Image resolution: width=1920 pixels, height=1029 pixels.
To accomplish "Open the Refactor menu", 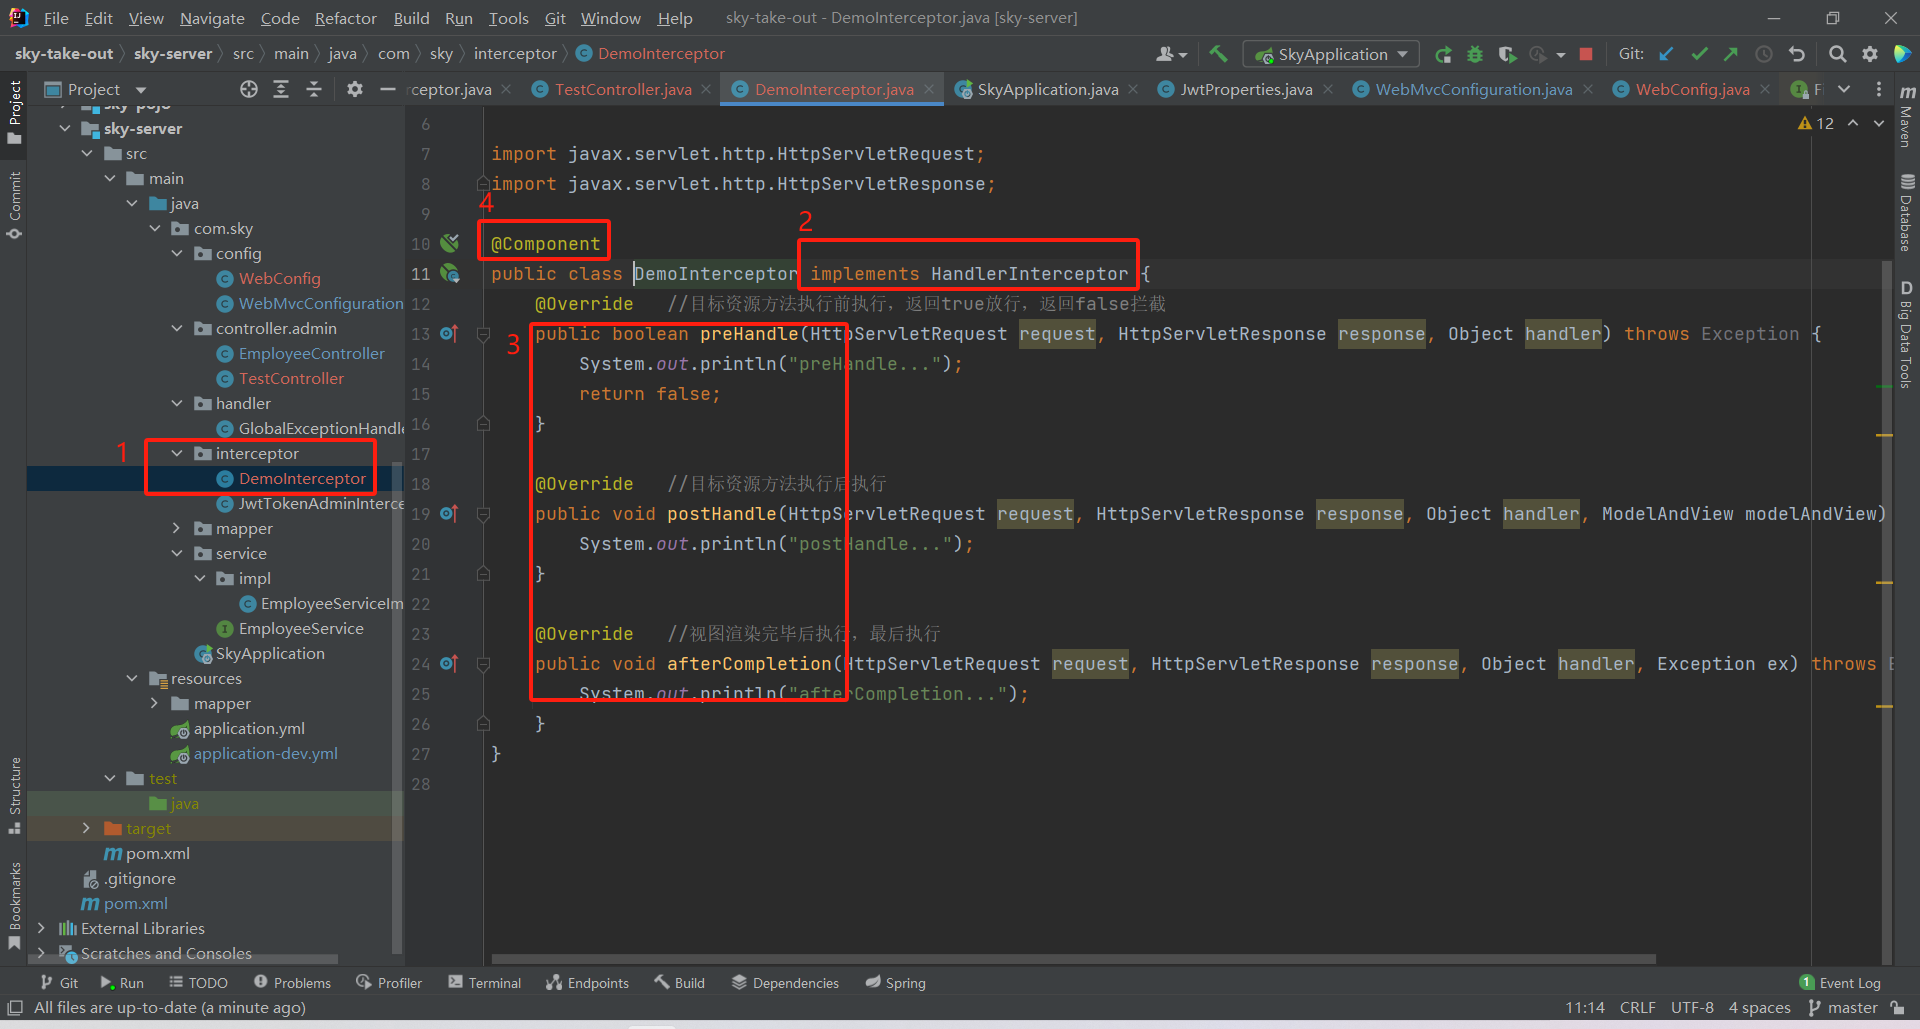I will [345, 18].
